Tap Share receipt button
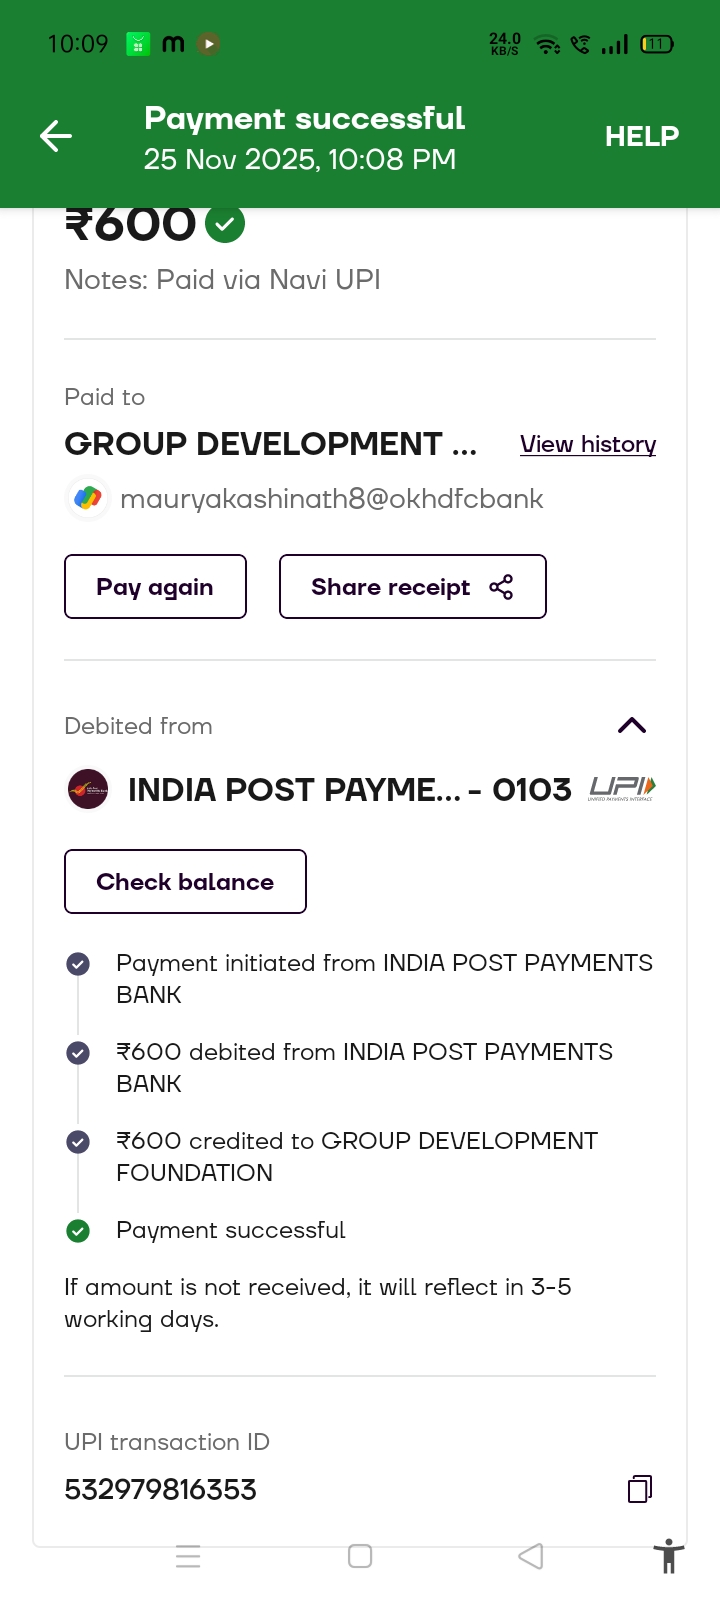Image resolution: width=720 pixels, height=1600 pixels. pyautogui.click(x=412, y=587)
